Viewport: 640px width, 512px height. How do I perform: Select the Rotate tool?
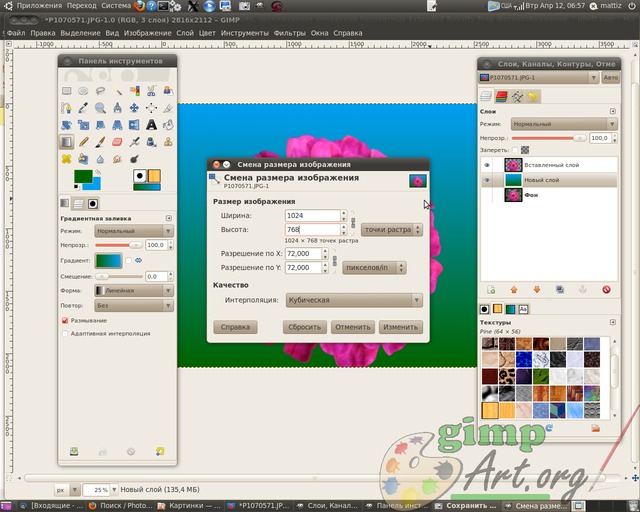click(x=67, y=125)
